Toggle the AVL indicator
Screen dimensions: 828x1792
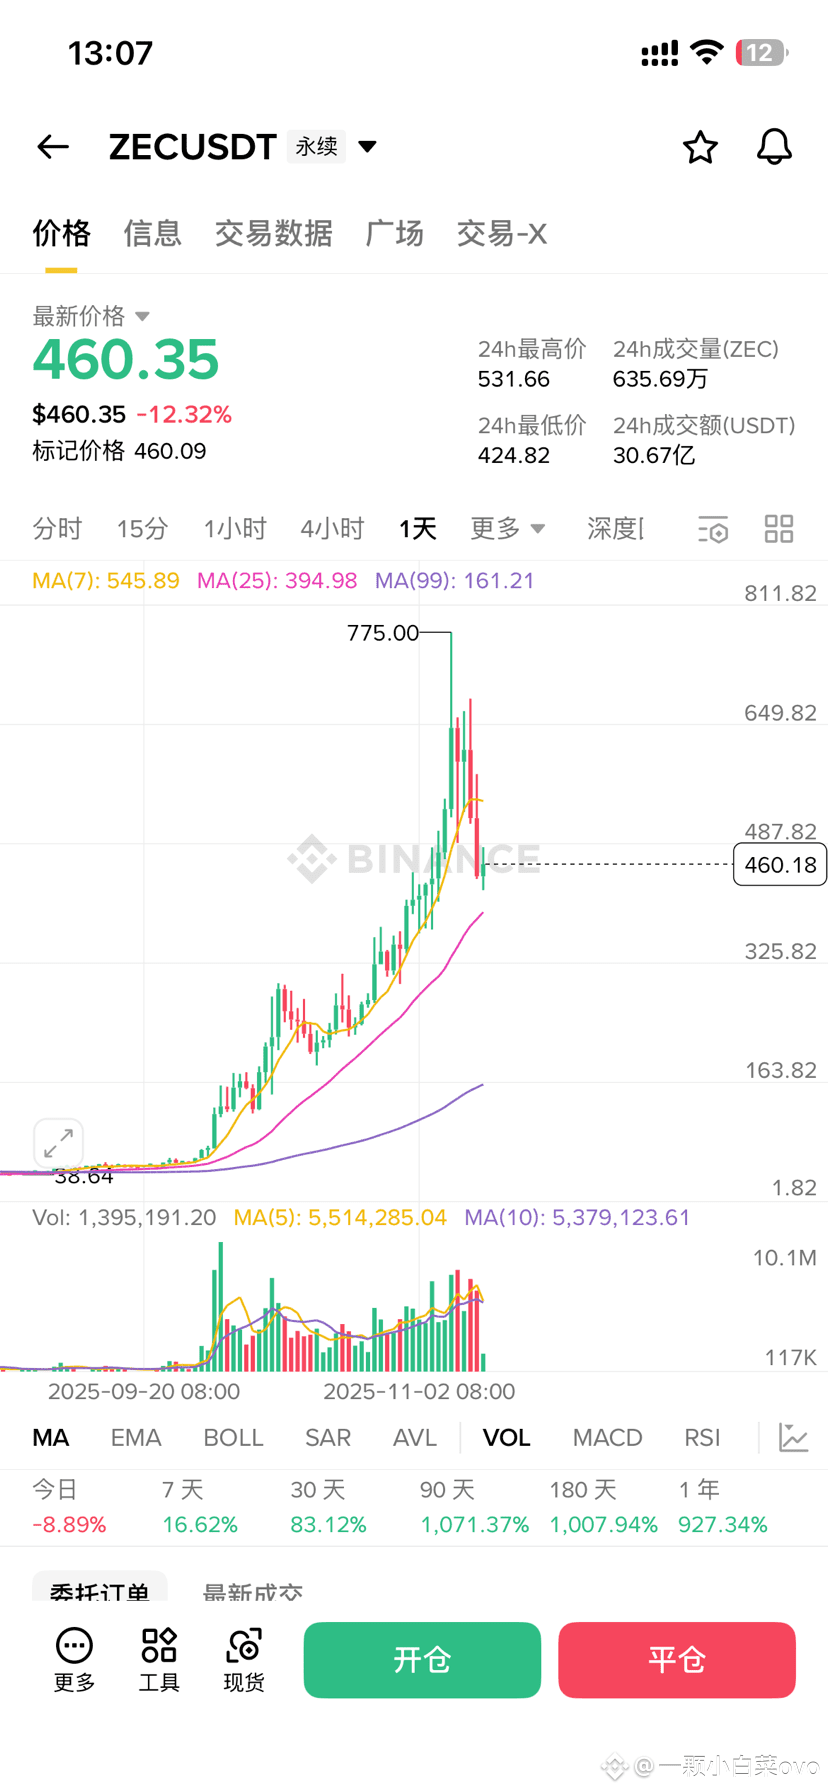(415, 1438)
